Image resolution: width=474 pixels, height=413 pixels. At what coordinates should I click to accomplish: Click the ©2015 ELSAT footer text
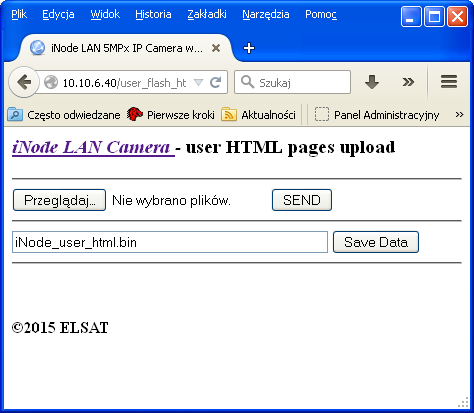click(60, 327)
